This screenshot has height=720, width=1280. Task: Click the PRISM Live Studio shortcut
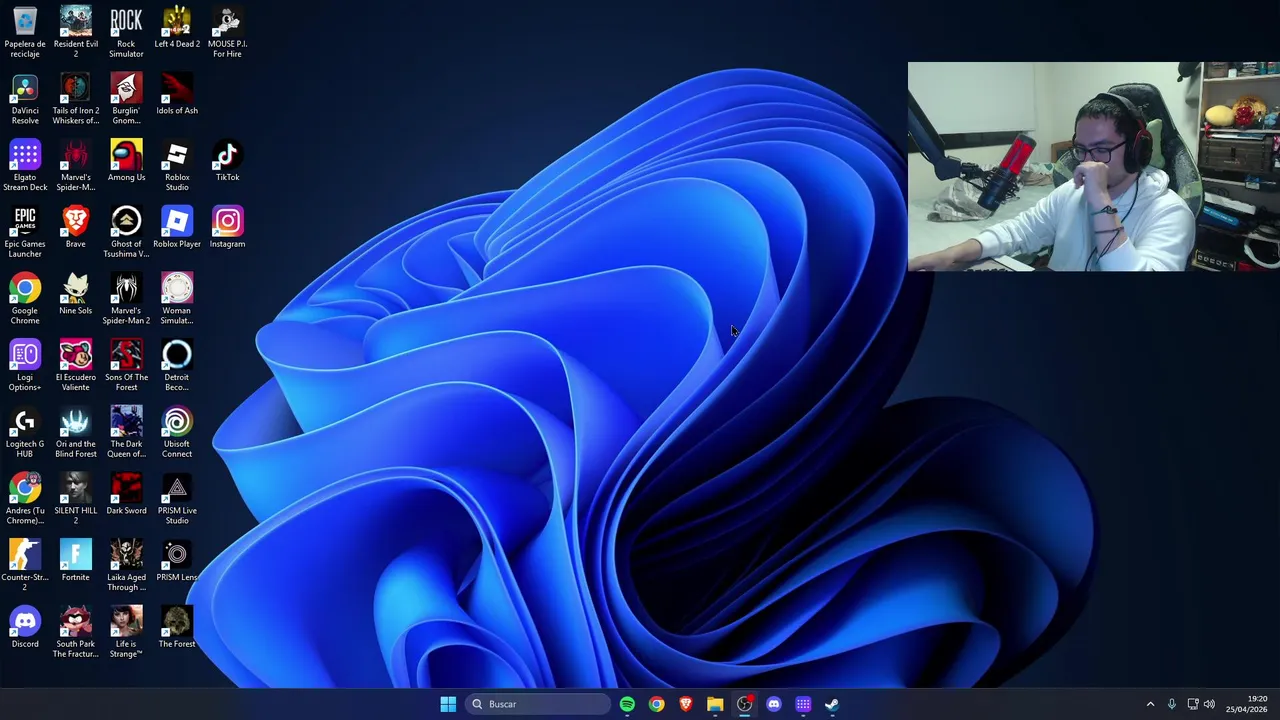177,499
